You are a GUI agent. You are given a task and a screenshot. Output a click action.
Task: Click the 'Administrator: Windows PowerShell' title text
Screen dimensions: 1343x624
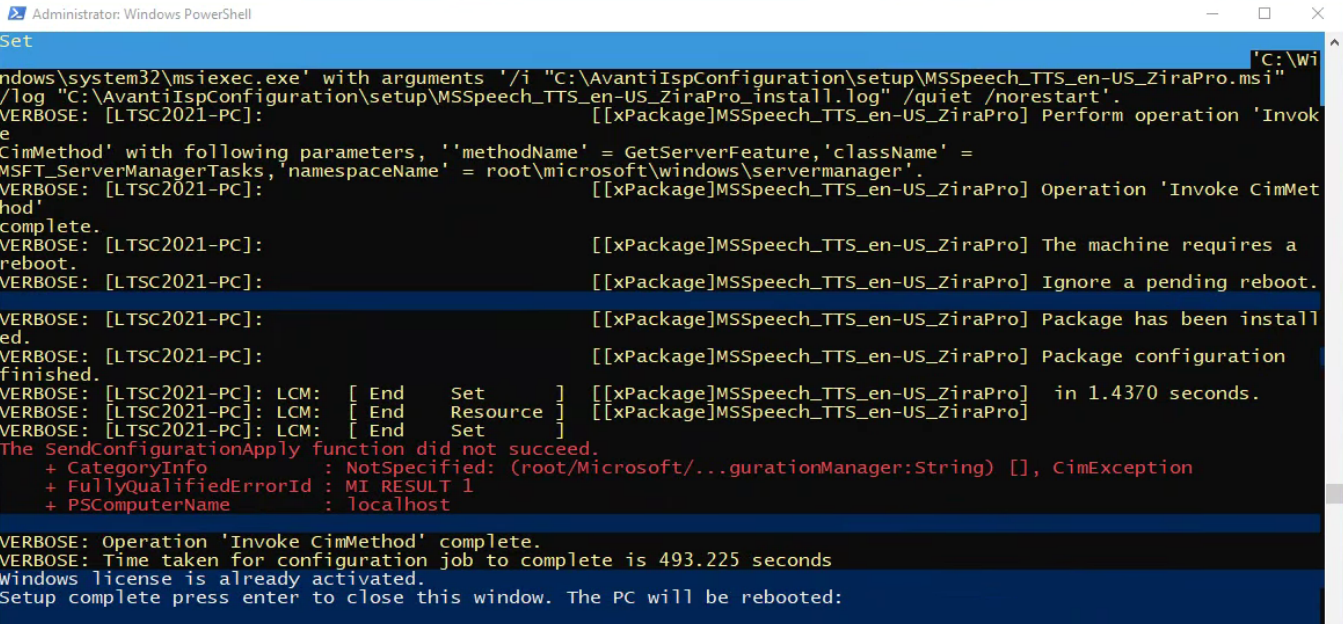point(142,14)
